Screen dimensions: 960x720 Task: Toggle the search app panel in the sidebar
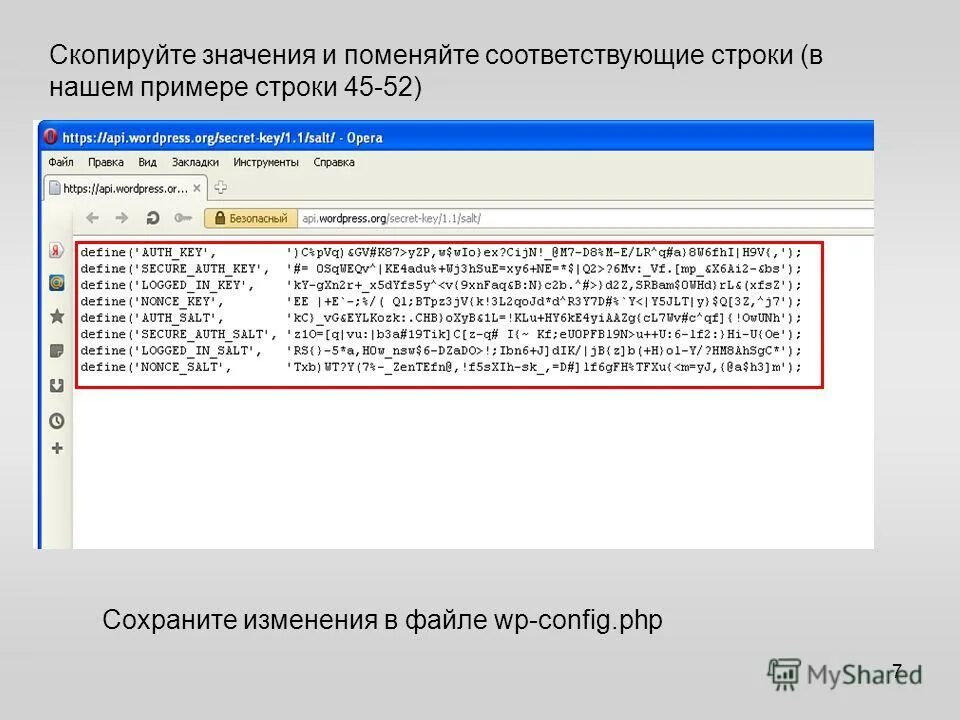pyautogui.click(x=58, y=283)
